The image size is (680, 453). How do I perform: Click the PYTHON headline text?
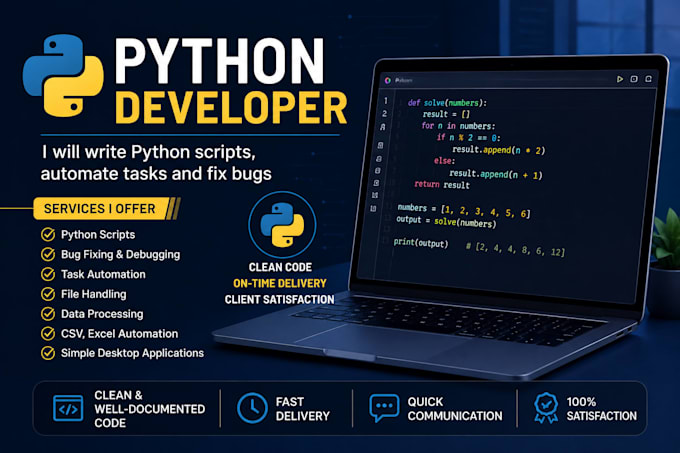point(219,61)
